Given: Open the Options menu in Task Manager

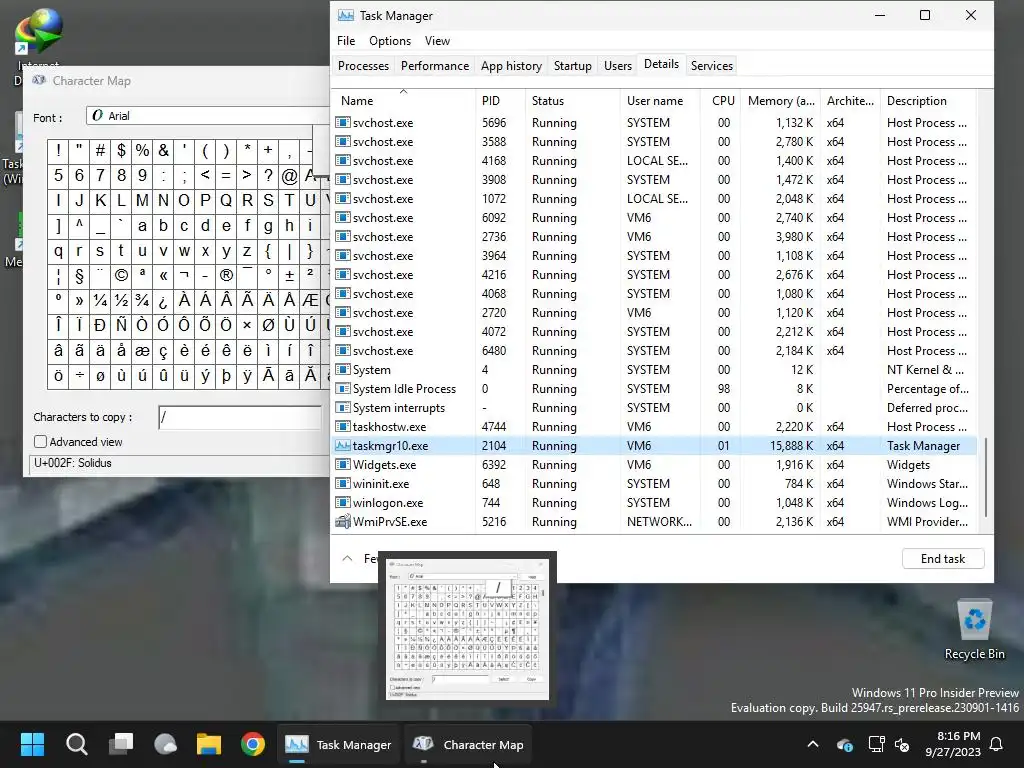Looking at the screenshot, I should point(390,40).
